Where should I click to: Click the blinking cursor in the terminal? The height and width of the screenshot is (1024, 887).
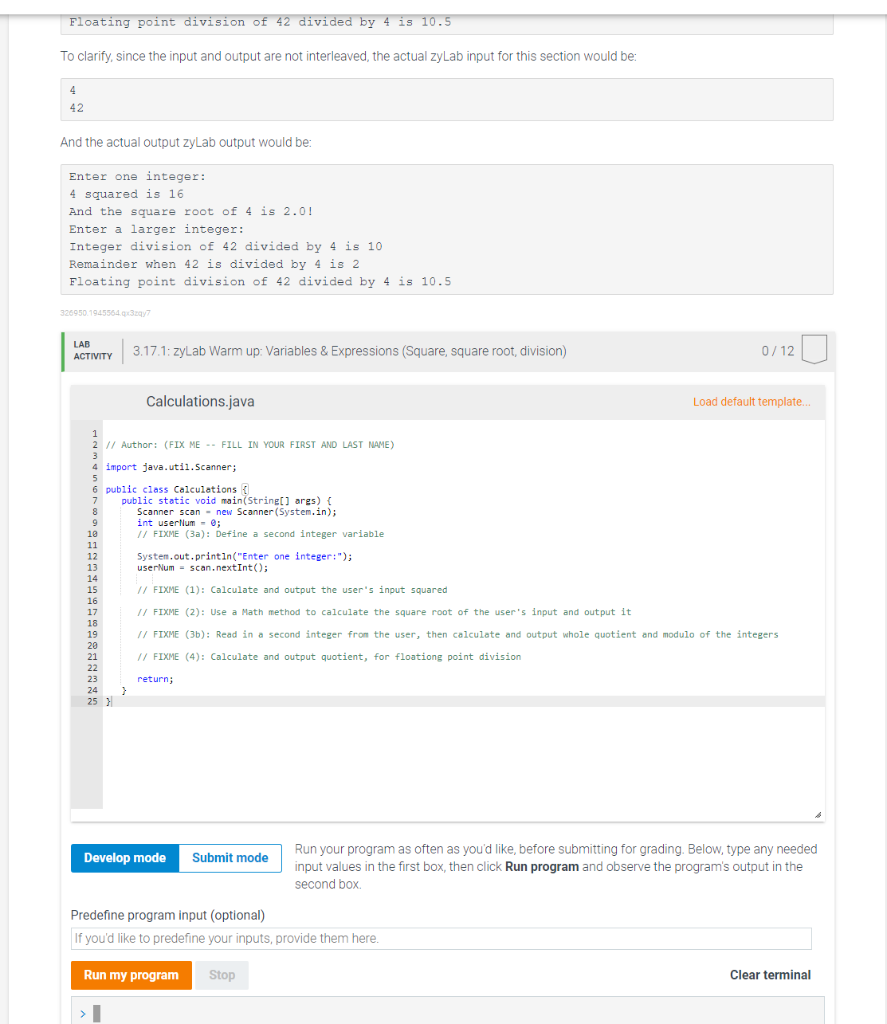[95, 1012]
